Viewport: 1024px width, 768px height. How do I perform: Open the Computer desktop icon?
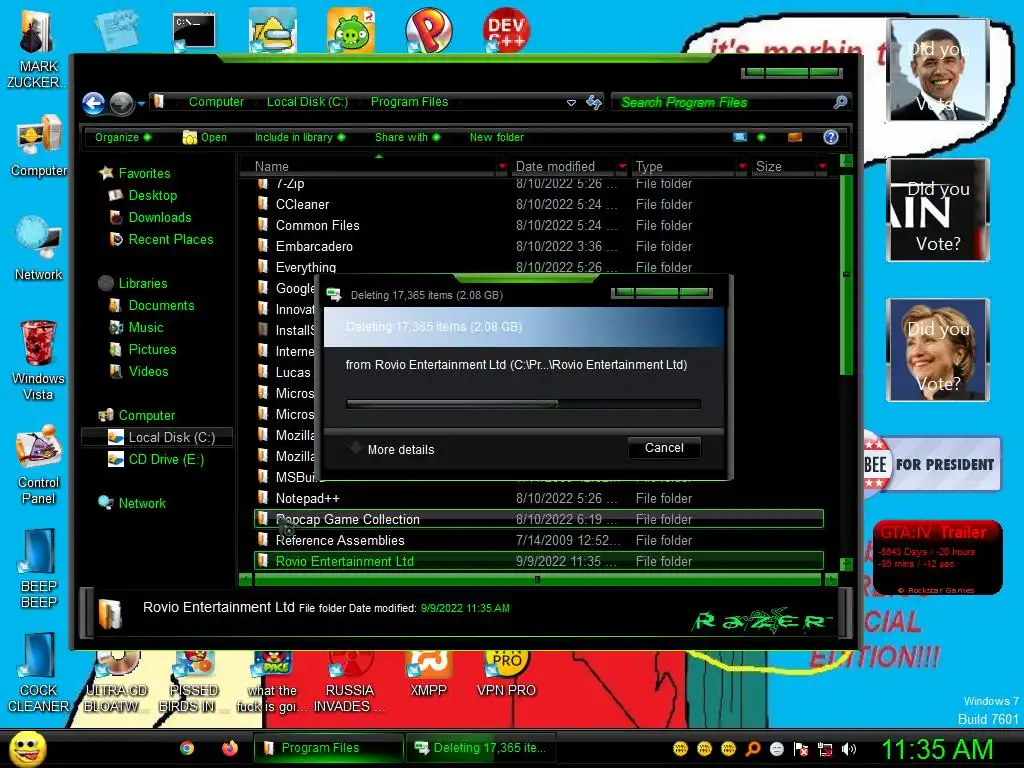pos(39,145)
